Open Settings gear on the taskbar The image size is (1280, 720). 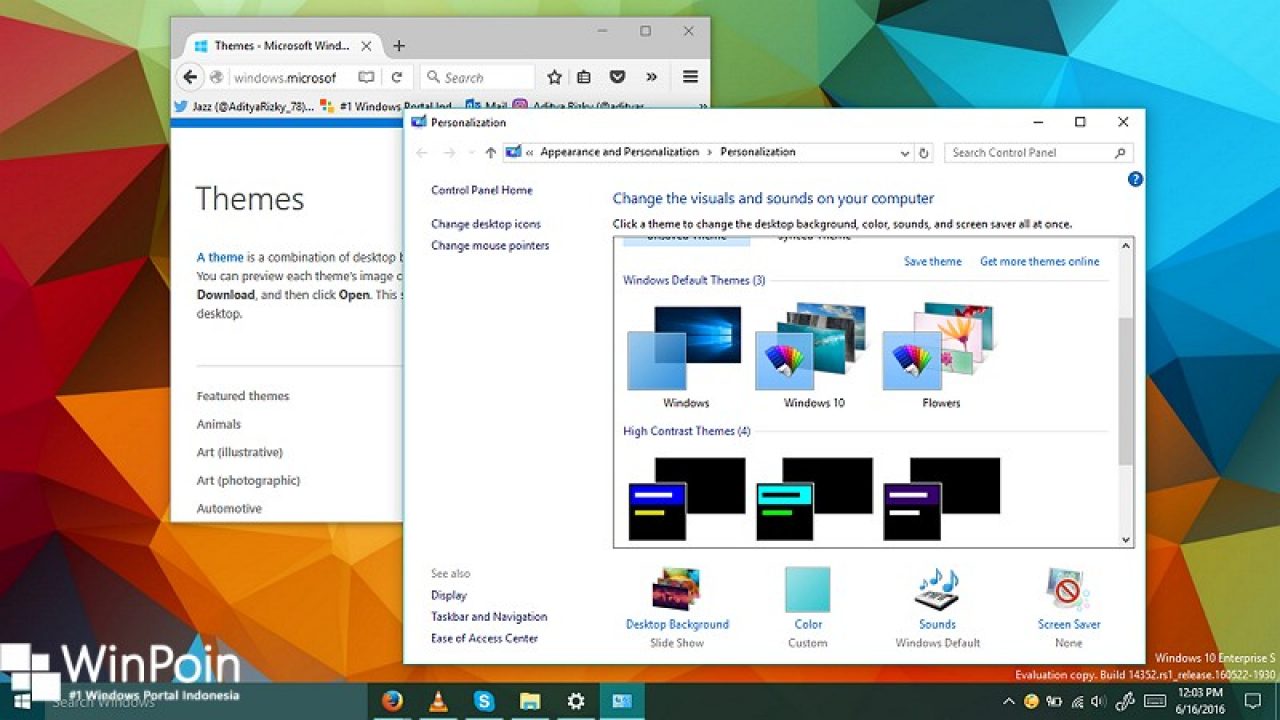tap(576, 701)
